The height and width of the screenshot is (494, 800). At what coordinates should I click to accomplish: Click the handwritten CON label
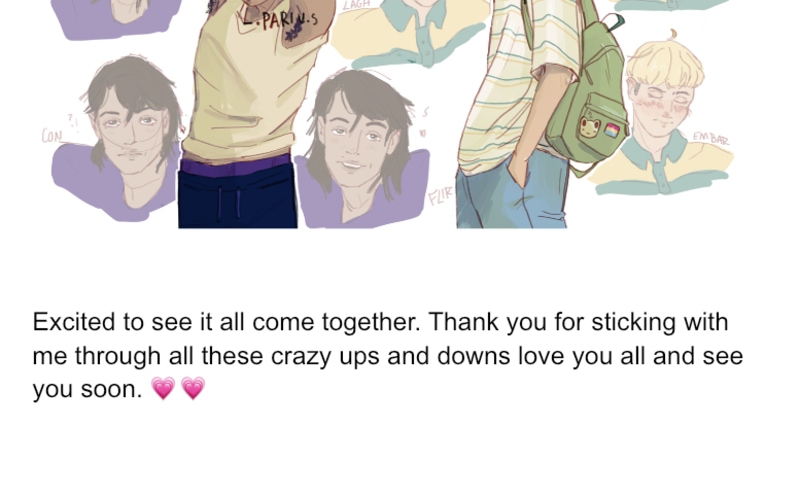52,136
